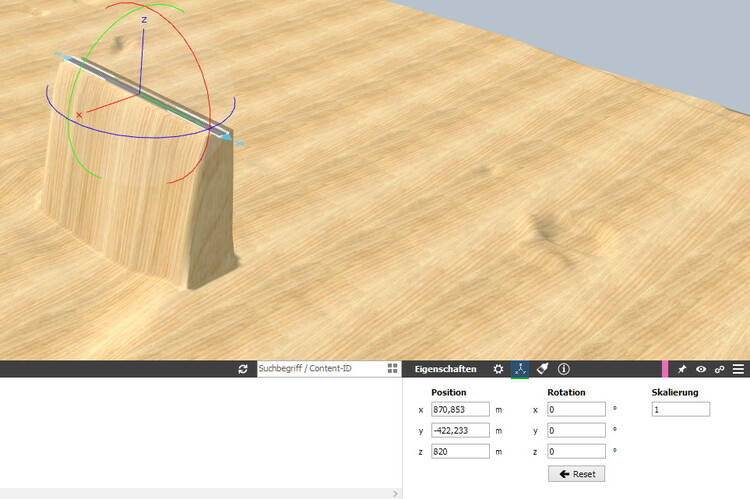The image size is (750, 499).
Task: Click the Rotation x input field
Action: (577, 409)
